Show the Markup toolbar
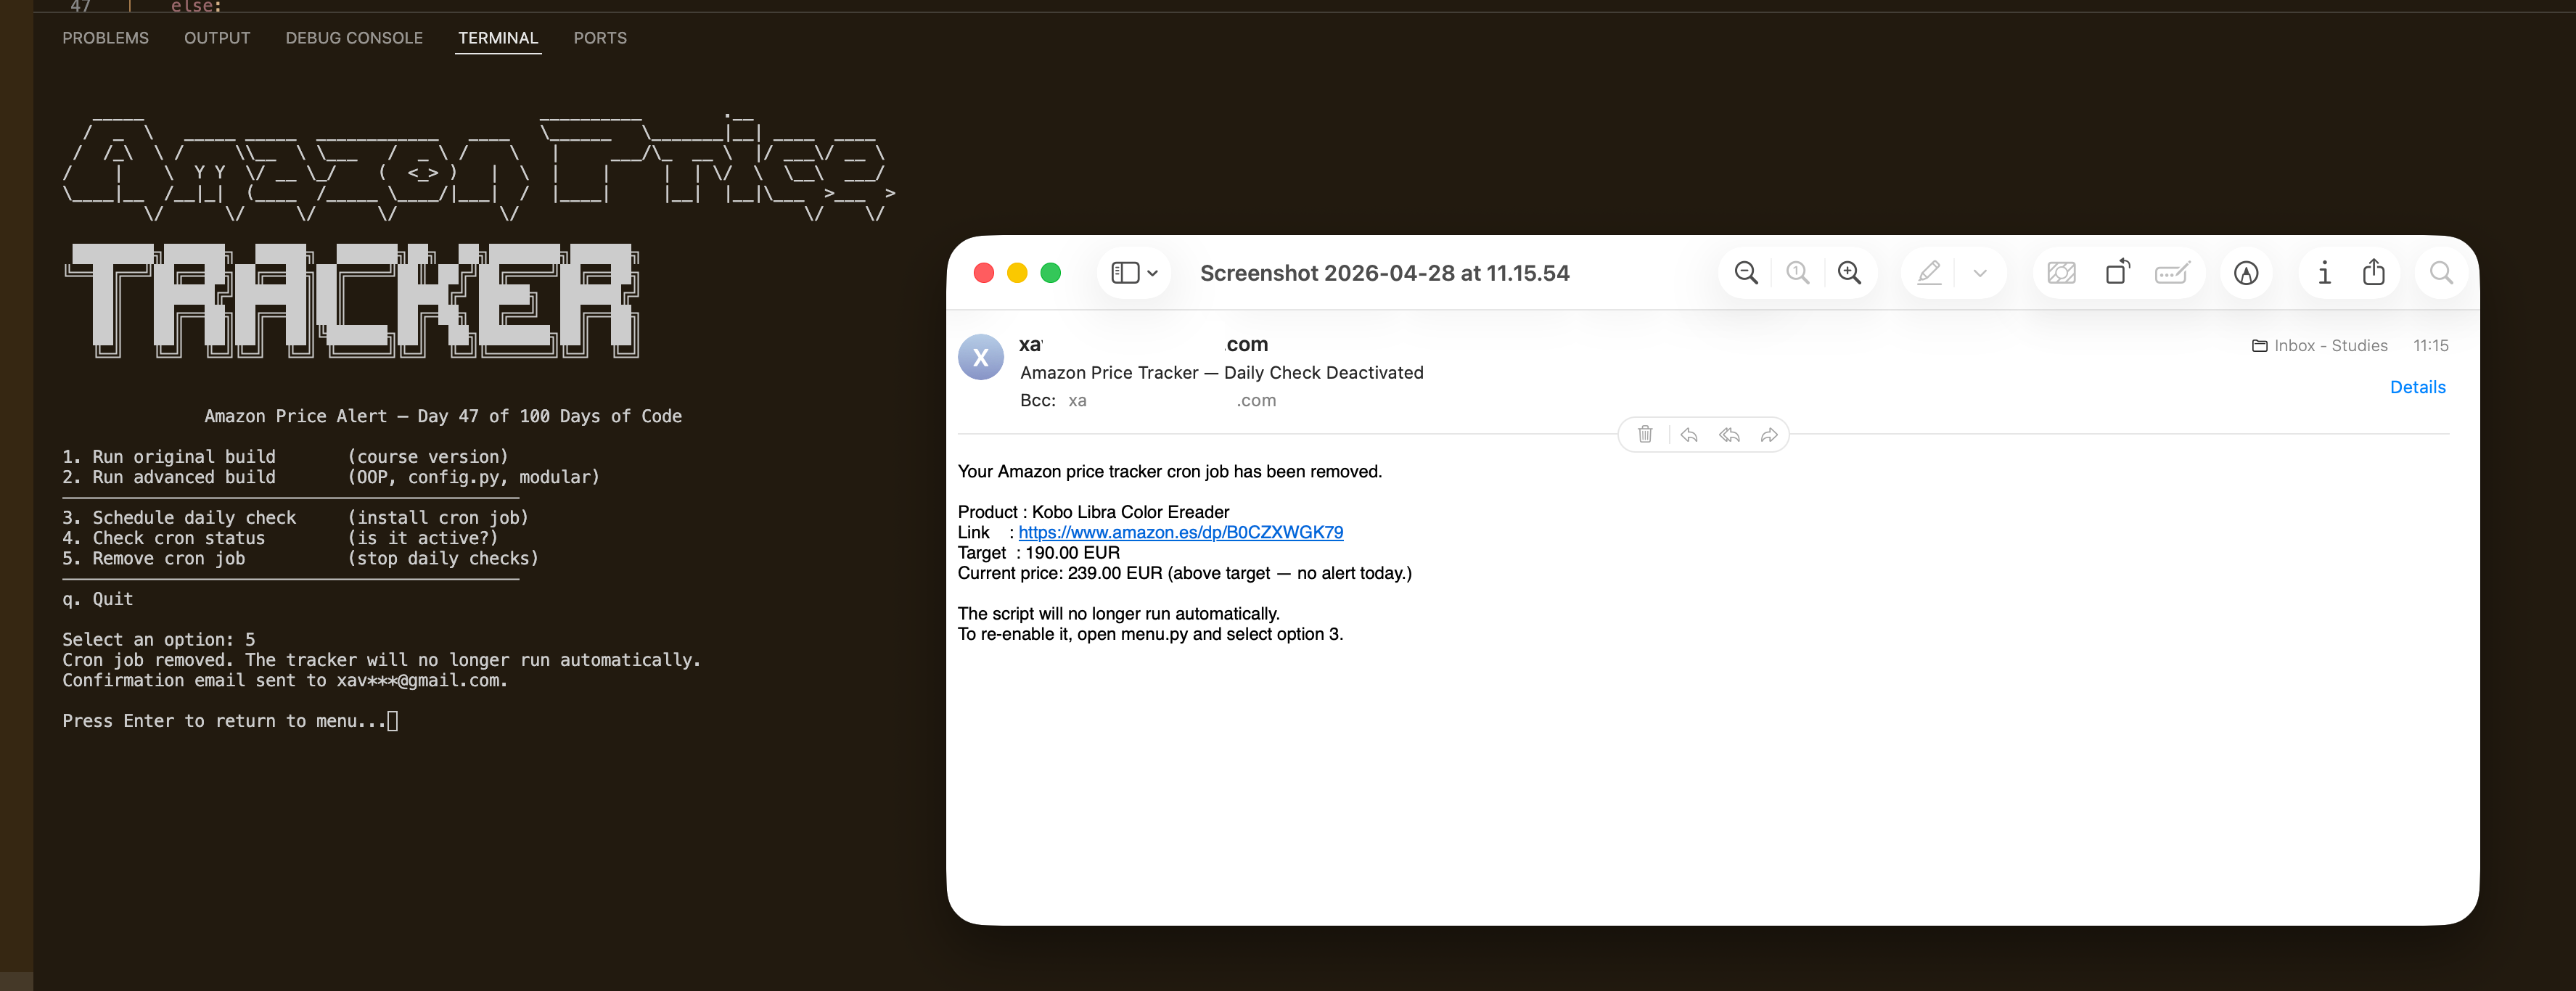The width and height of the screenshot is (2576, 991). pyautogui.click(x=2246, y=273)
